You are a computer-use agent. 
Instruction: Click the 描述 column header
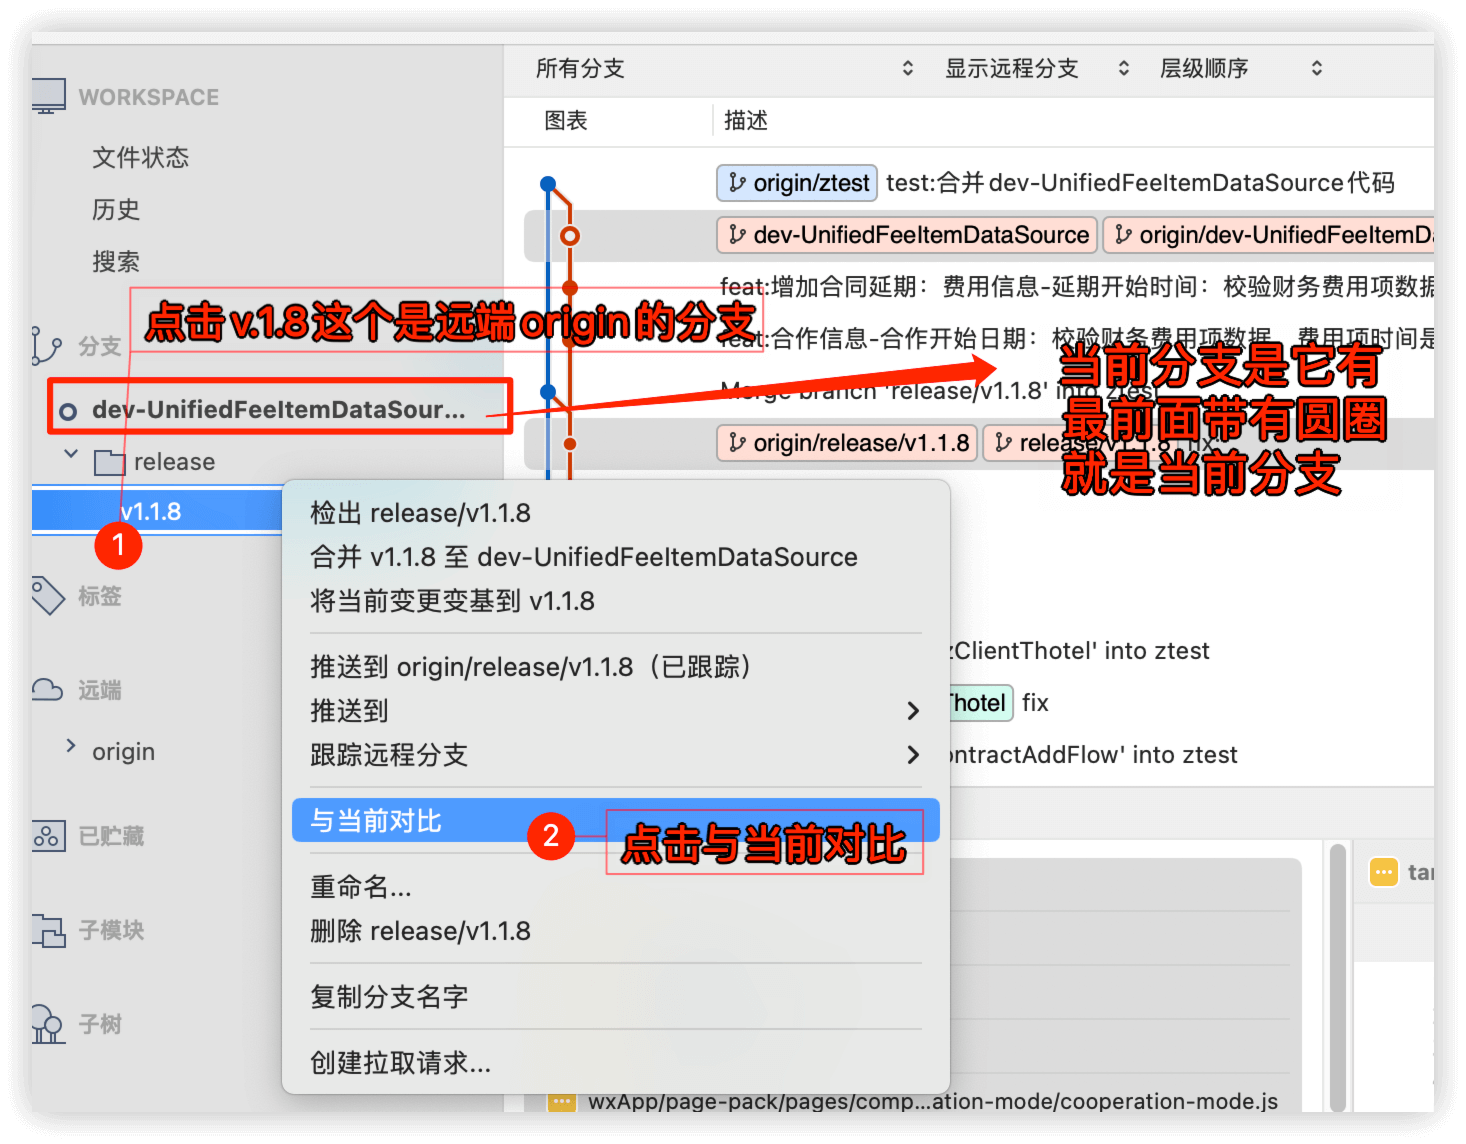tap(746, 121)
